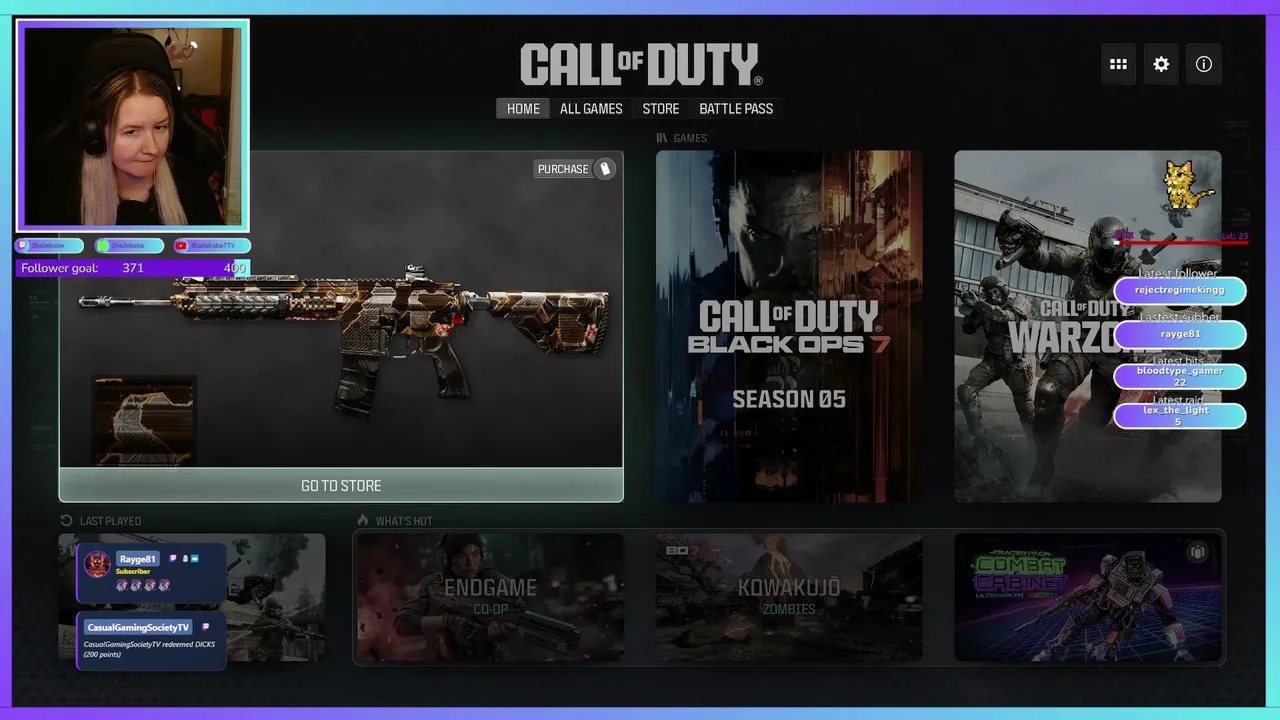Open the Combat Cabinet tile

click(x=1087, y=597)
